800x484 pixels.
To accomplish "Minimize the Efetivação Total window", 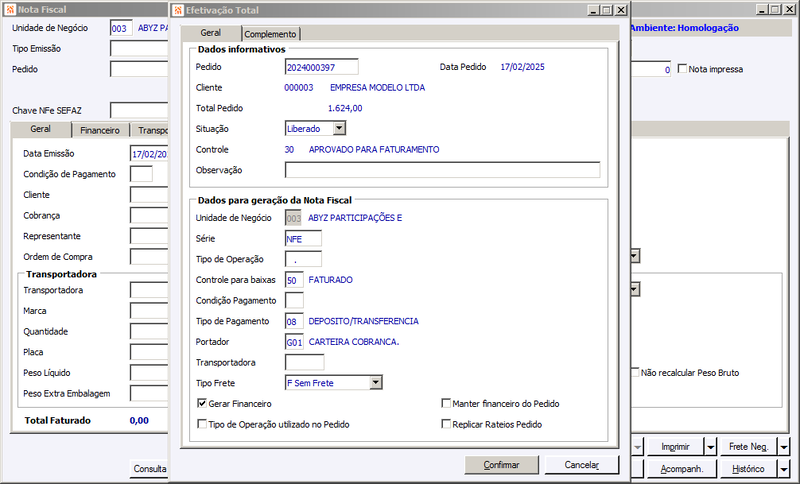I will pos(593,10).
